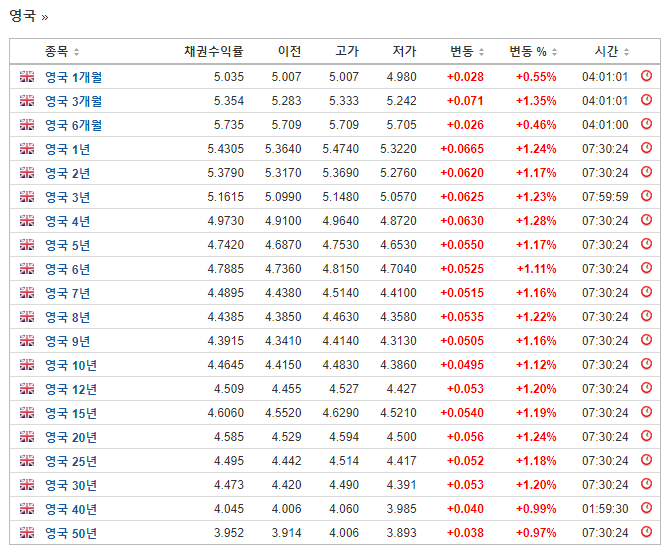The height and width of the screenshot is (552, 669).
Task: Click the yield value 5.035
Action: pos(229,77)
